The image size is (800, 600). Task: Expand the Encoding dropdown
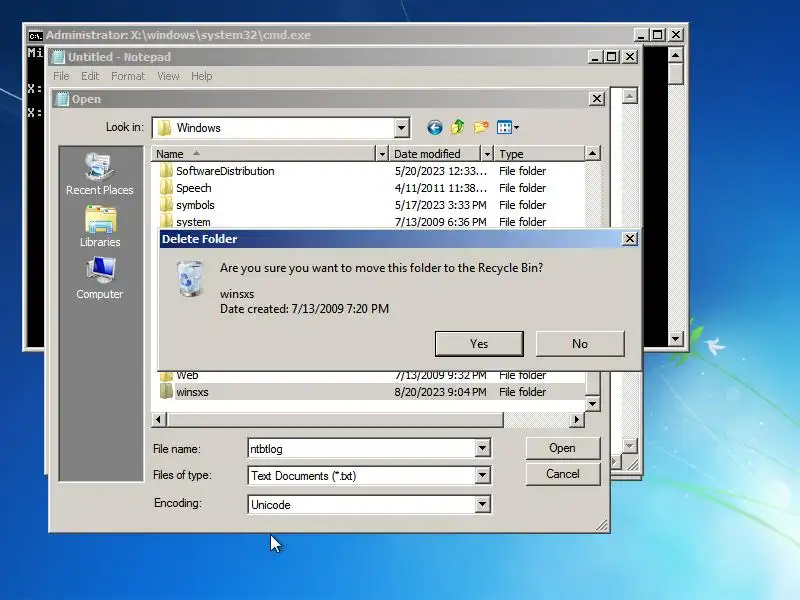pyautogui.click(x=482, y=505)
